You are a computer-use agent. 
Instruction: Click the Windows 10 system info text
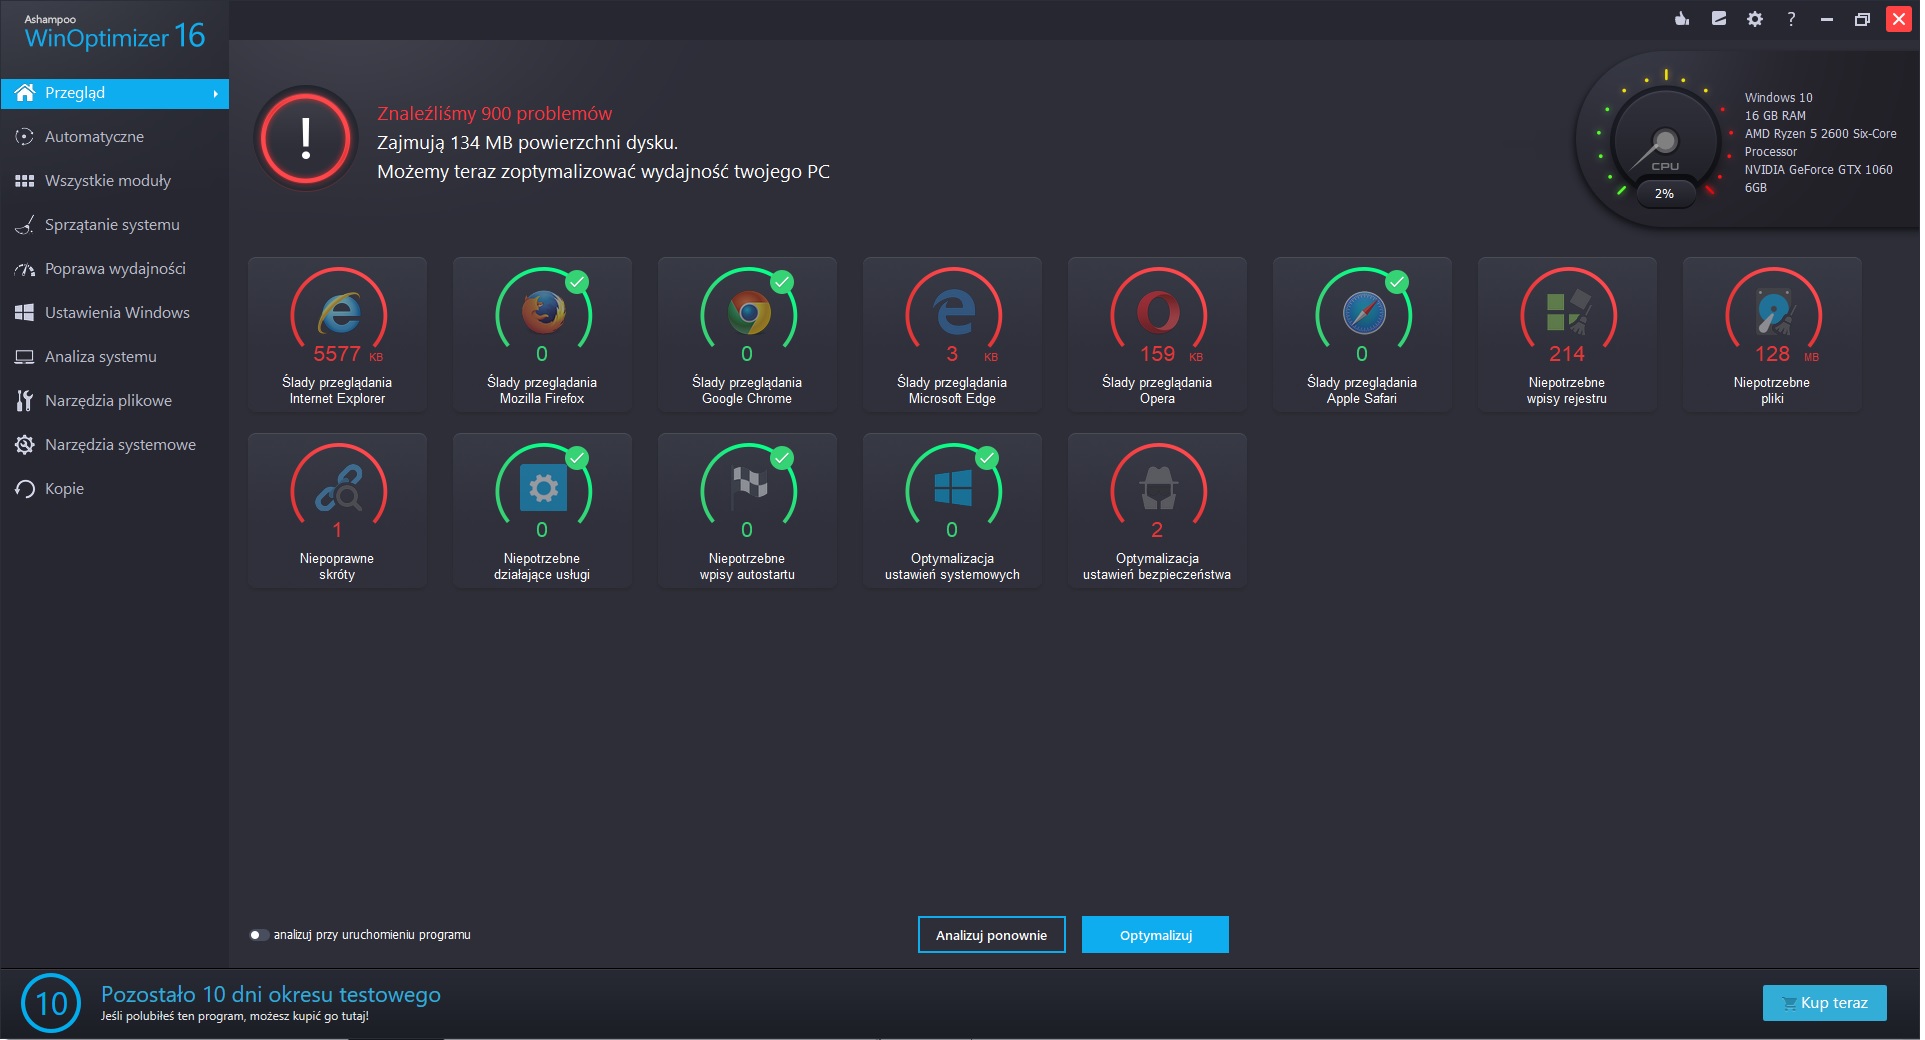(x=1778, y=98)
